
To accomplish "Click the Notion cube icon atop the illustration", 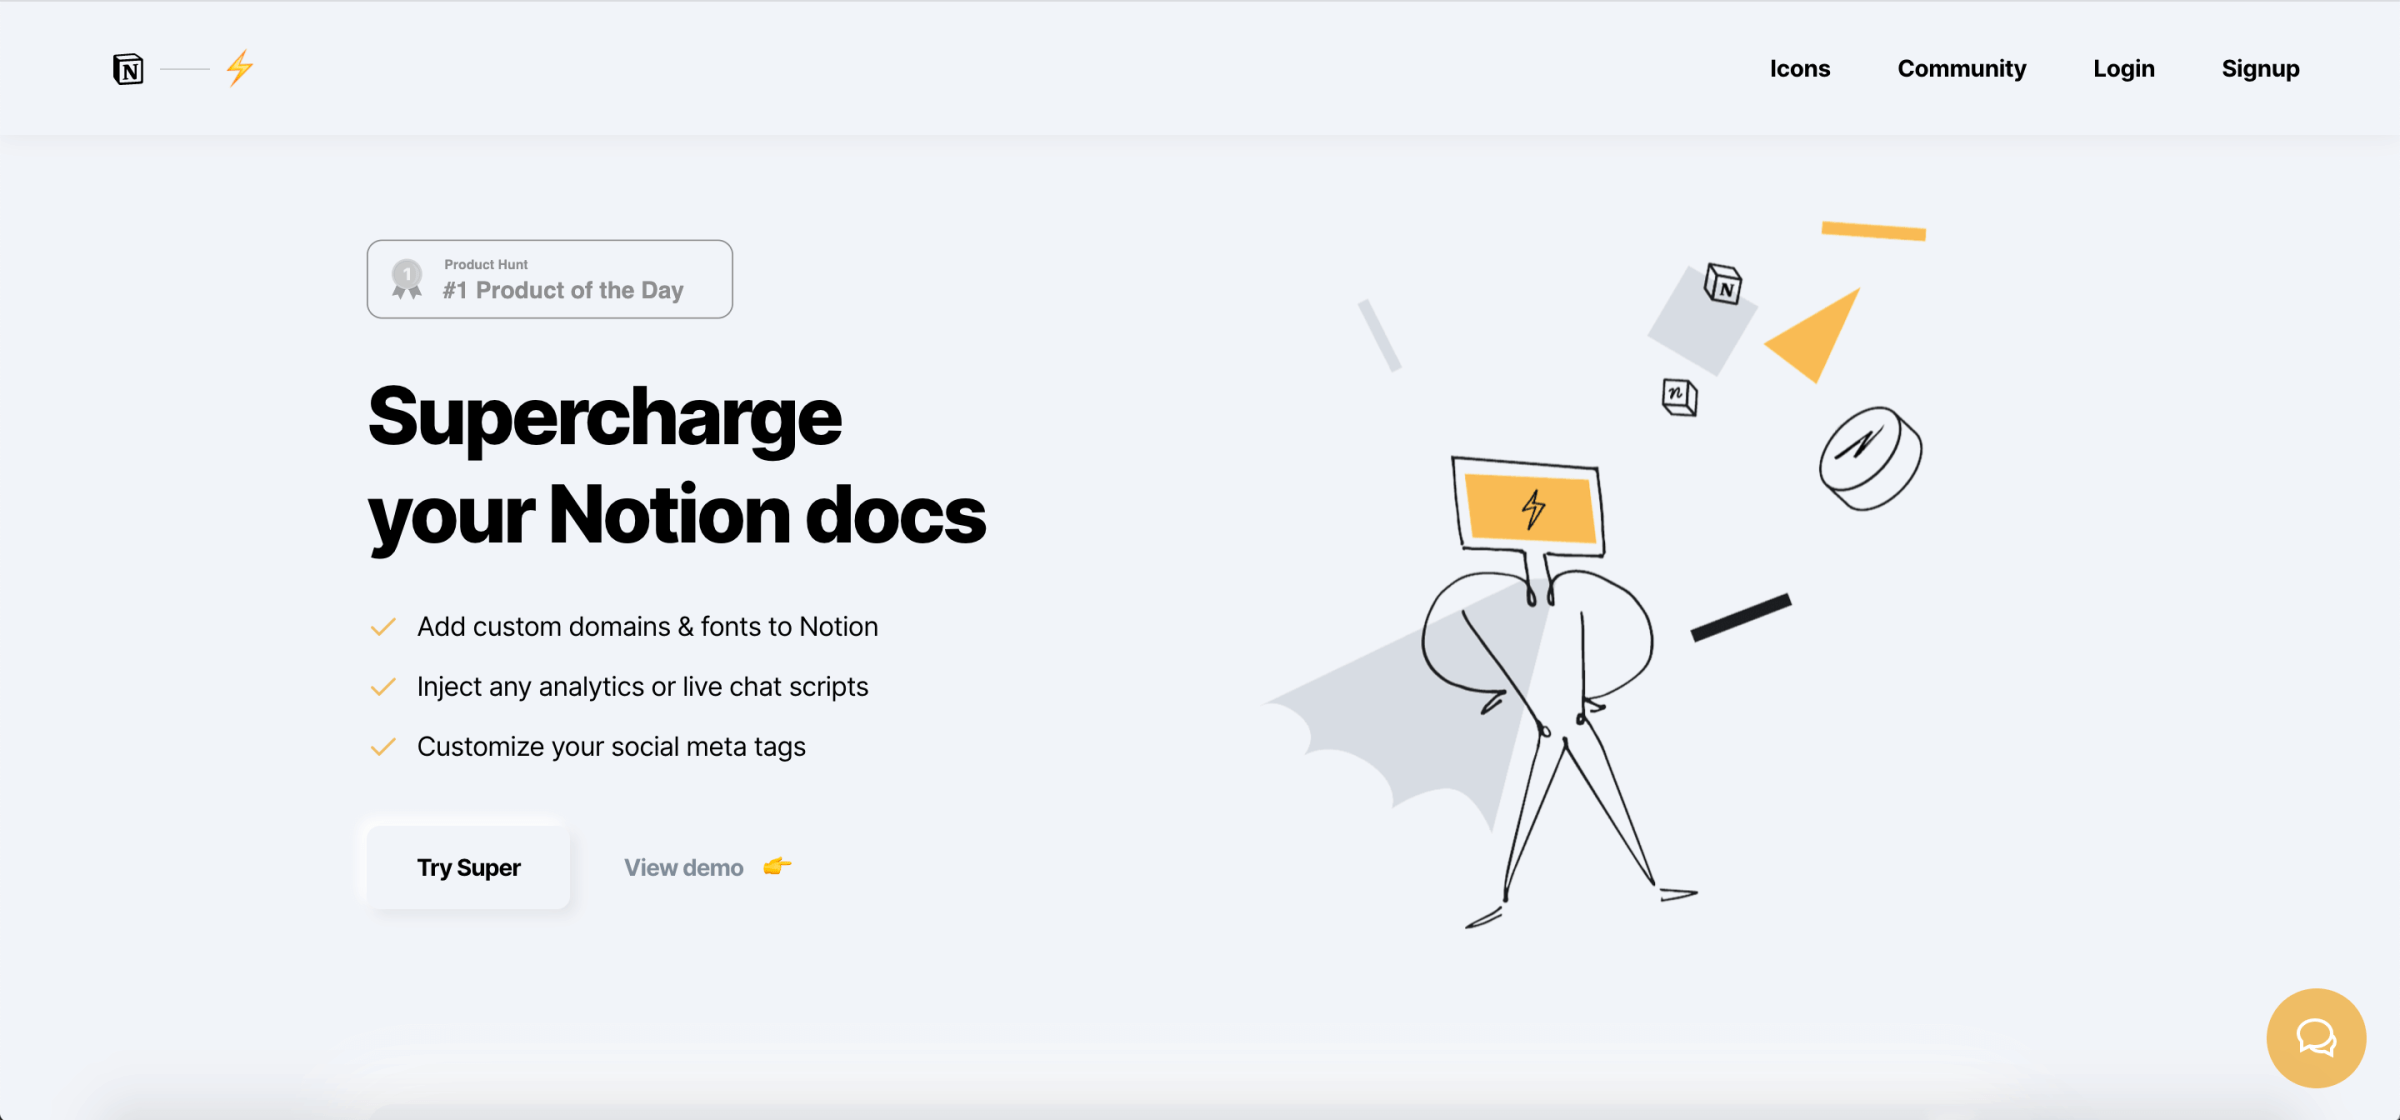I will point(1723,284).
